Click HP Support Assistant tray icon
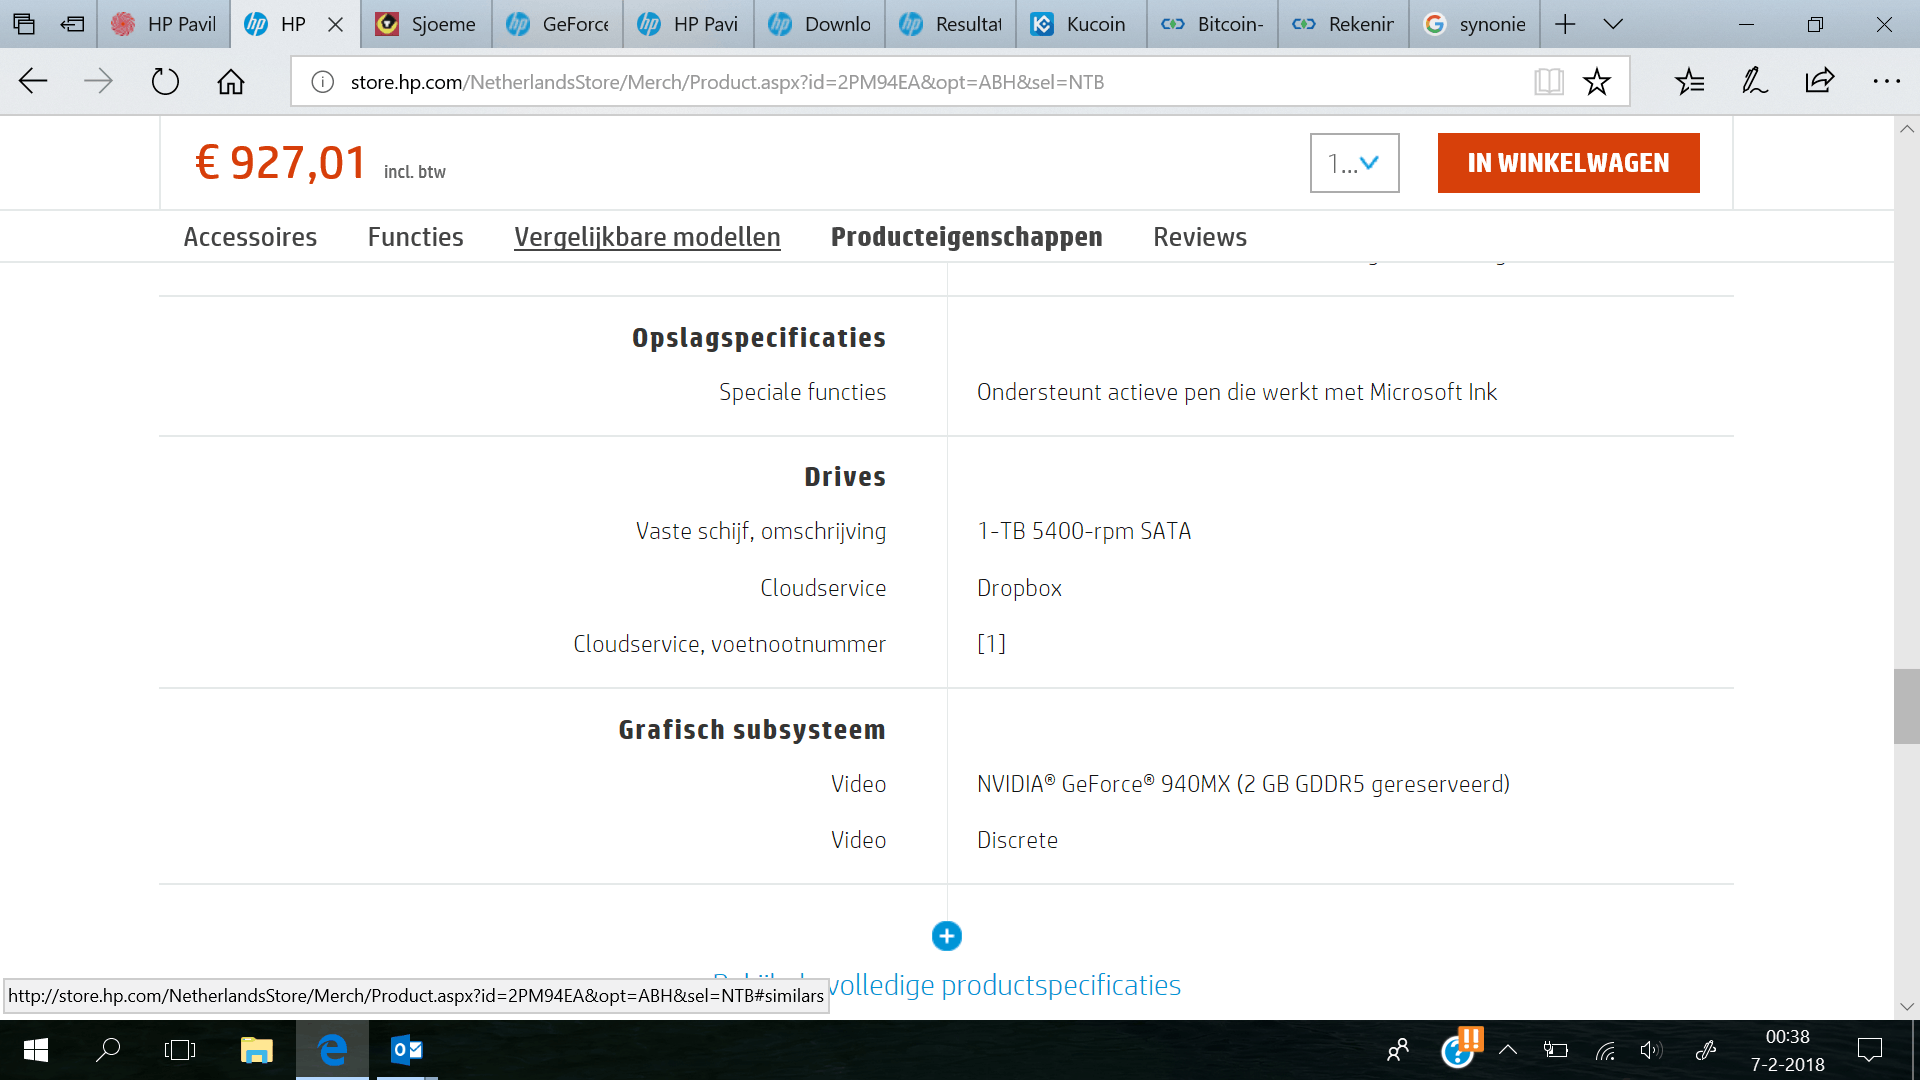This screenshot has width=1920, height=1080. pyautogui.click(x=1460, y=1049)
